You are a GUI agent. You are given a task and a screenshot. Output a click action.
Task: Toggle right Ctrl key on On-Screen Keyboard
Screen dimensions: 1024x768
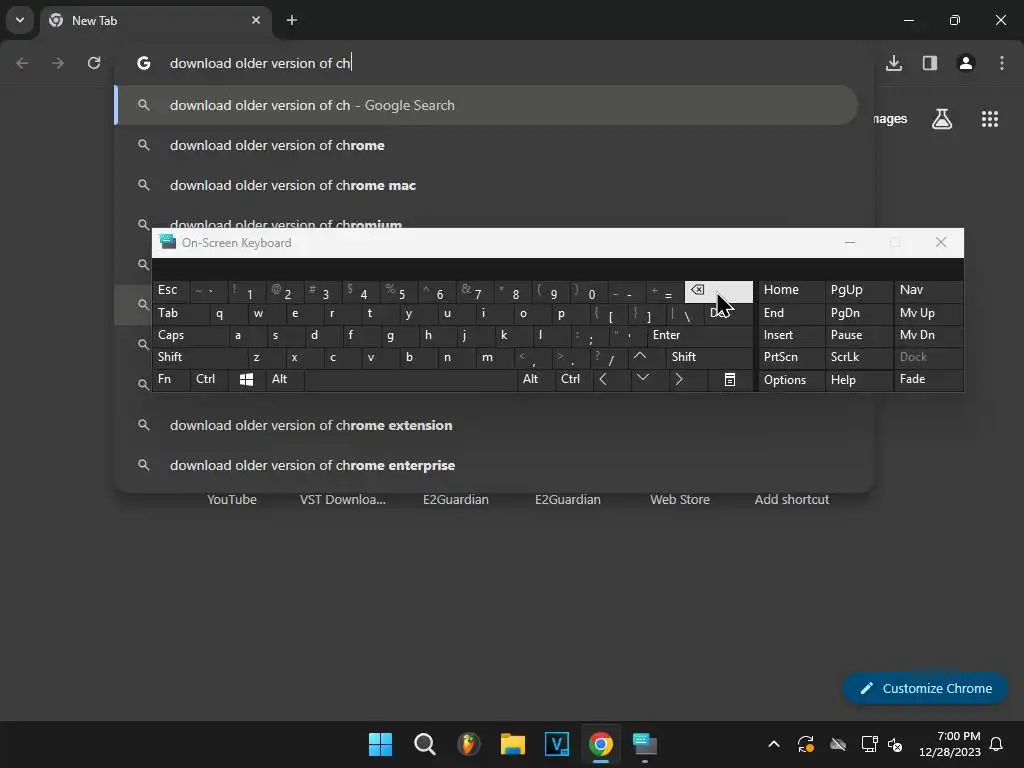point(573,379)
